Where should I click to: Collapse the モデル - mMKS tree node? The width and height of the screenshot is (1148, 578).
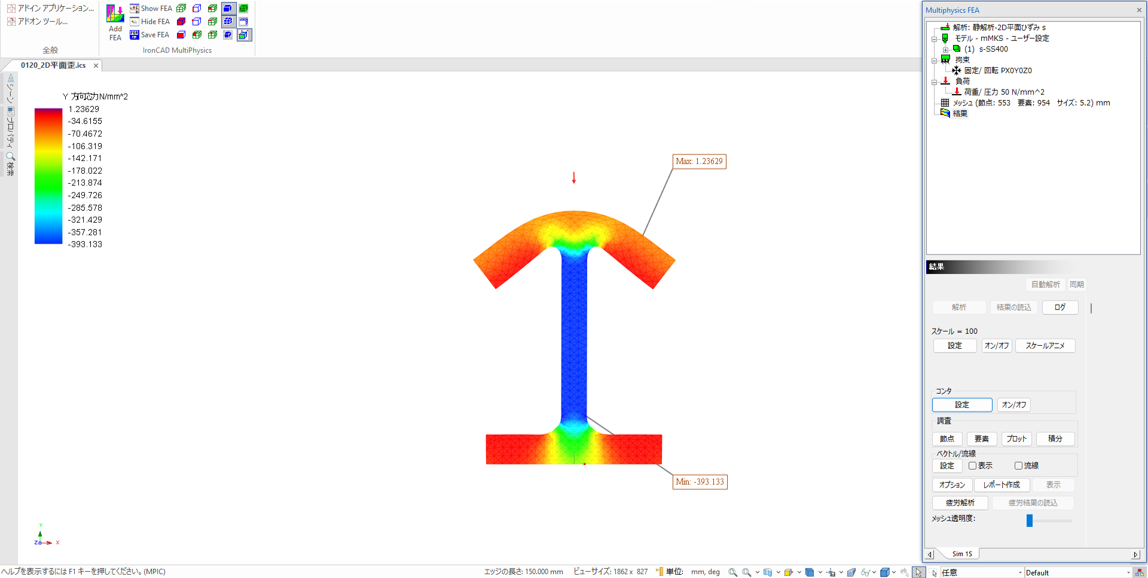934,38
